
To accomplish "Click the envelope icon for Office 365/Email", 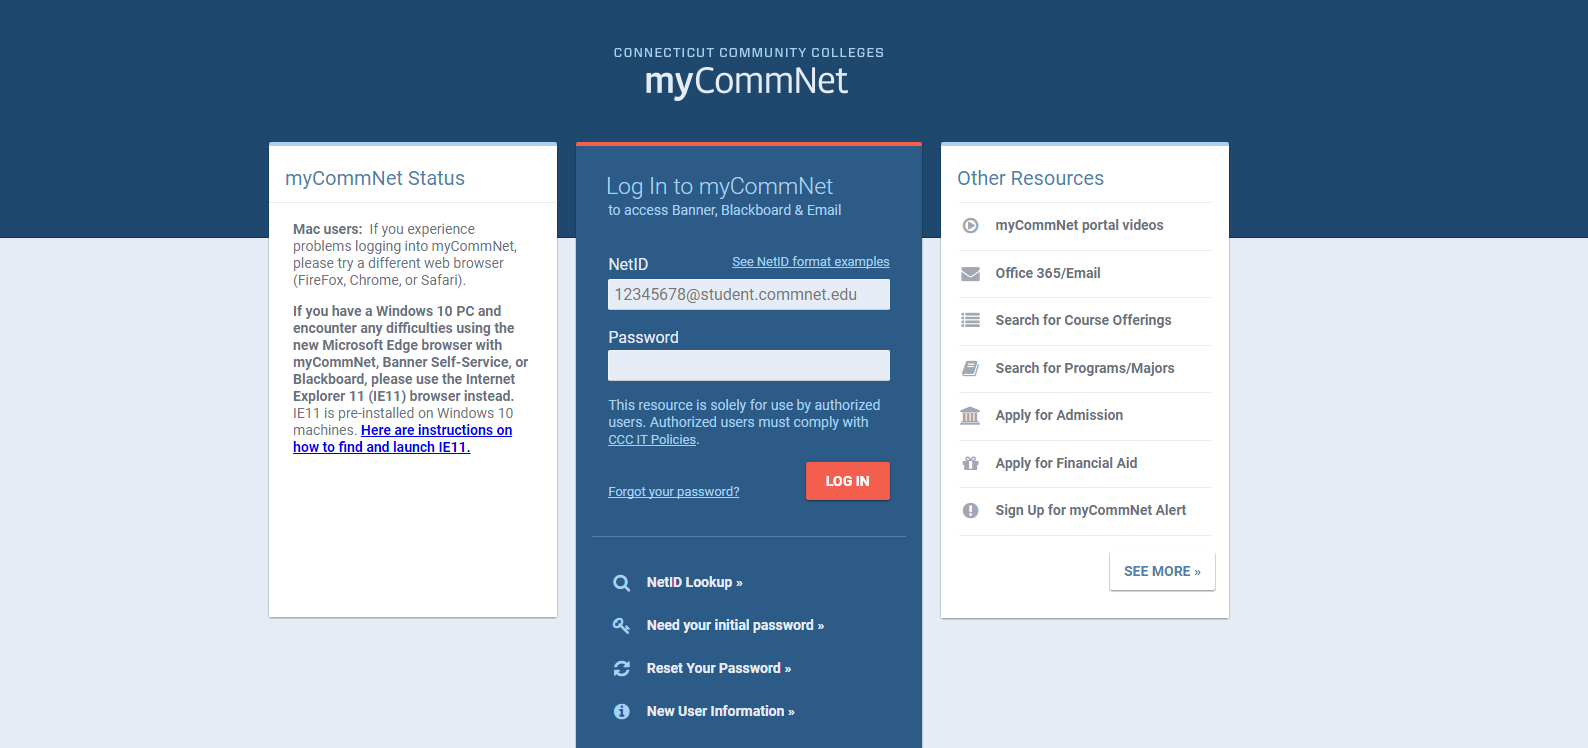I will [970, 274].
